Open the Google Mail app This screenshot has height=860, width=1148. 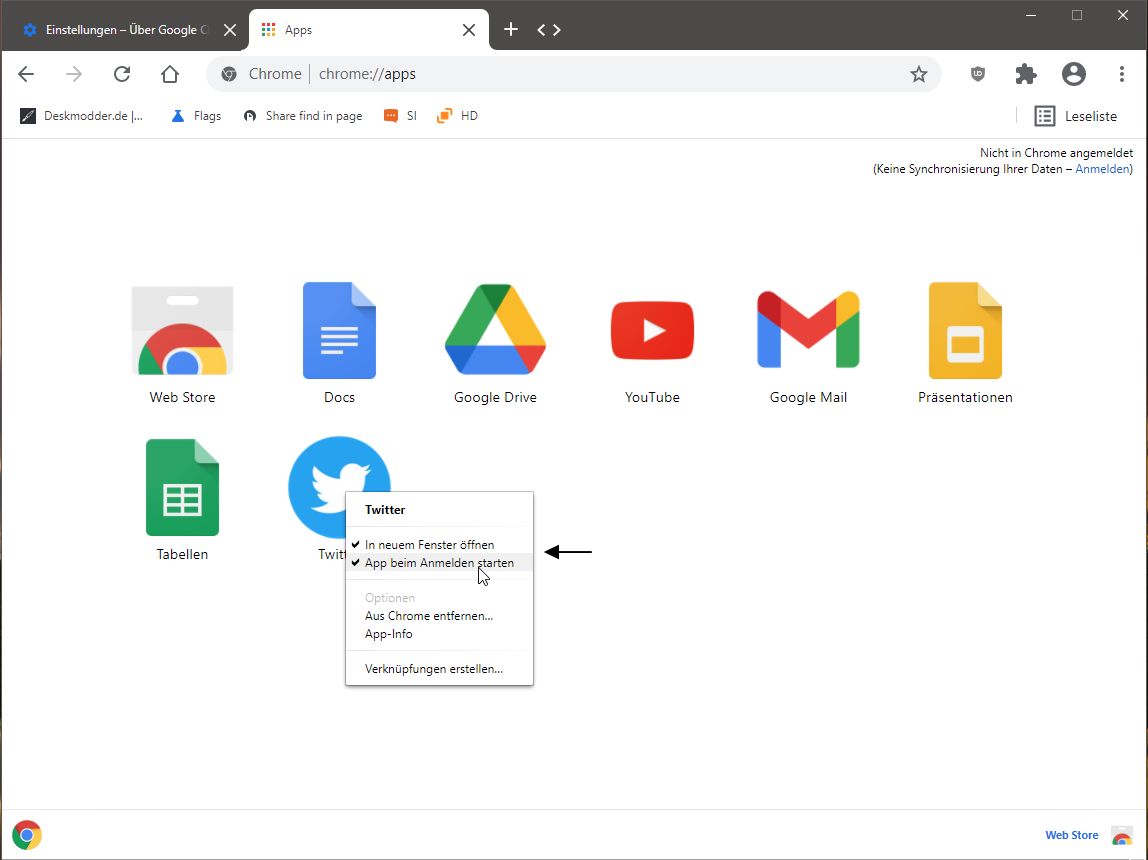click(808, 331)
